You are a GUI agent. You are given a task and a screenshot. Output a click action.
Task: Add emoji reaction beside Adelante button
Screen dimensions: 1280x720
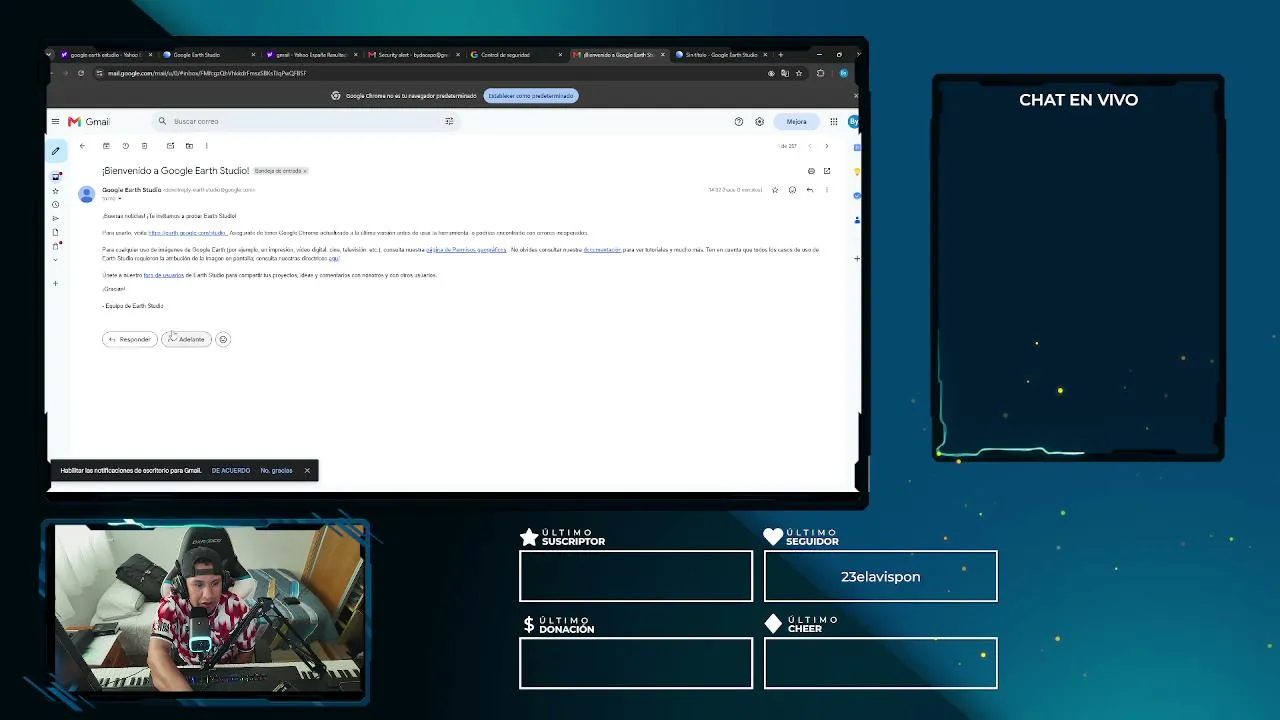tap(223, 339)
